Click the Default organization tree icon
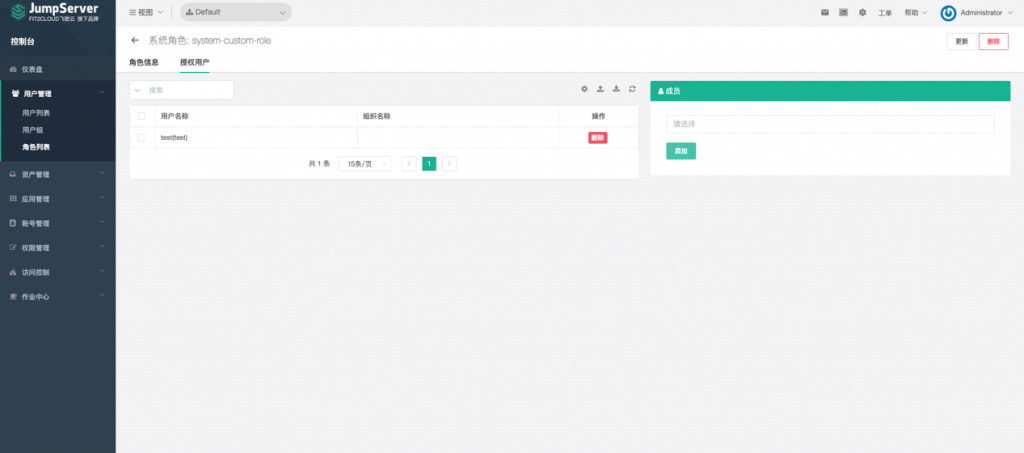 tap(189, 12)
